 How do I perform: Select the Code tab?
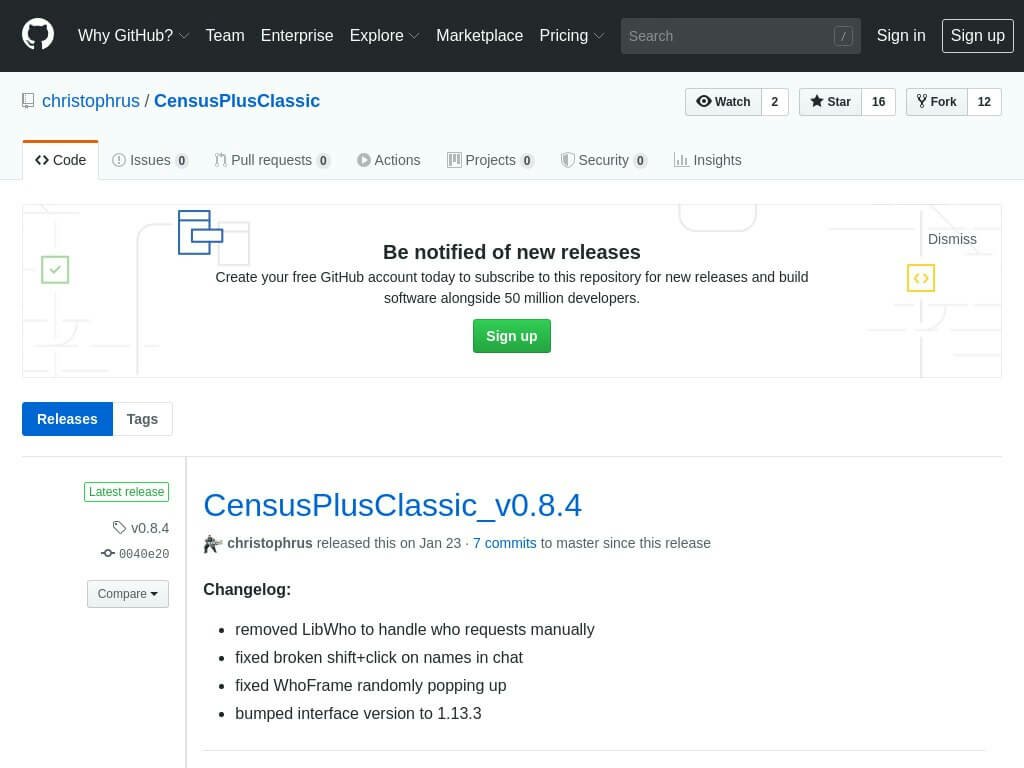tap(61, 160)
